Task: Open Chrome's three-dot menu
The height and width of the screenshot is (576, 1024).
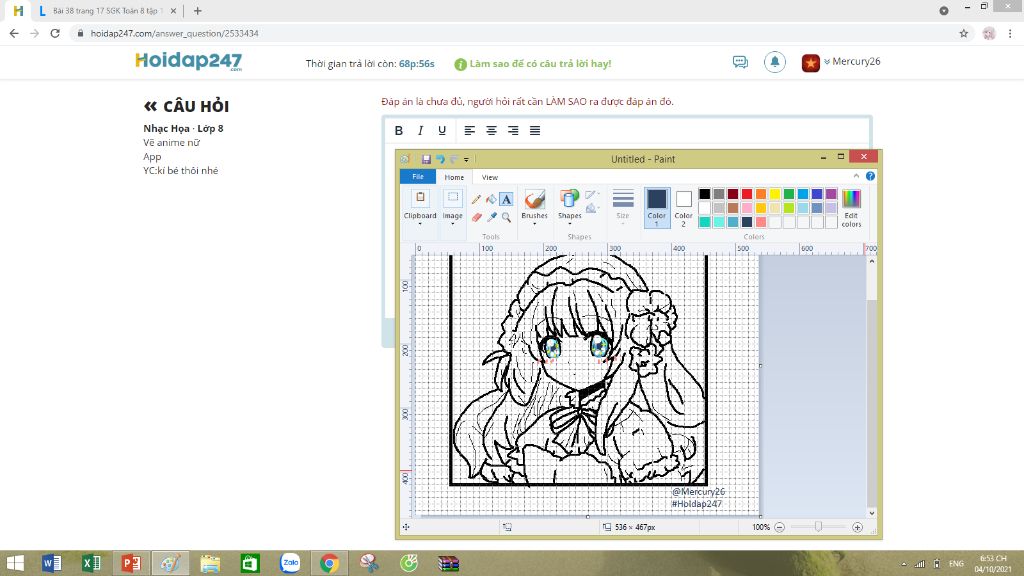Action: coord(1010,33)
